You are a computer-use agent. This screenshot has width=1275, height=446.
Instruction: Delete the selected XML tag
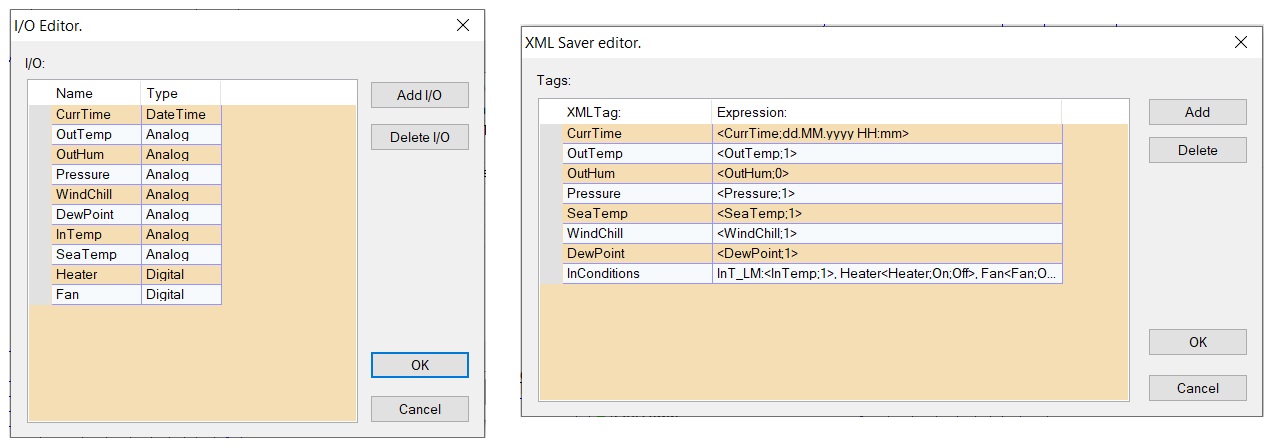tap(1197, 150)
